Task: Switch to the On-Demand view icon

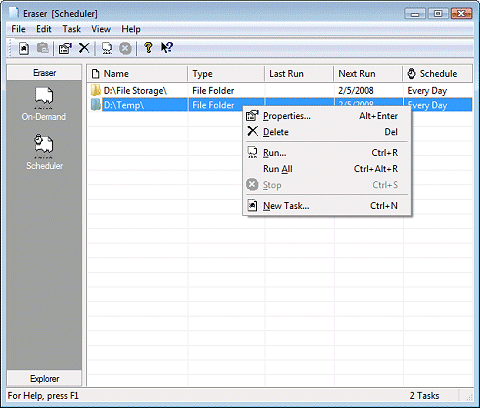Action: click(44, 104)
